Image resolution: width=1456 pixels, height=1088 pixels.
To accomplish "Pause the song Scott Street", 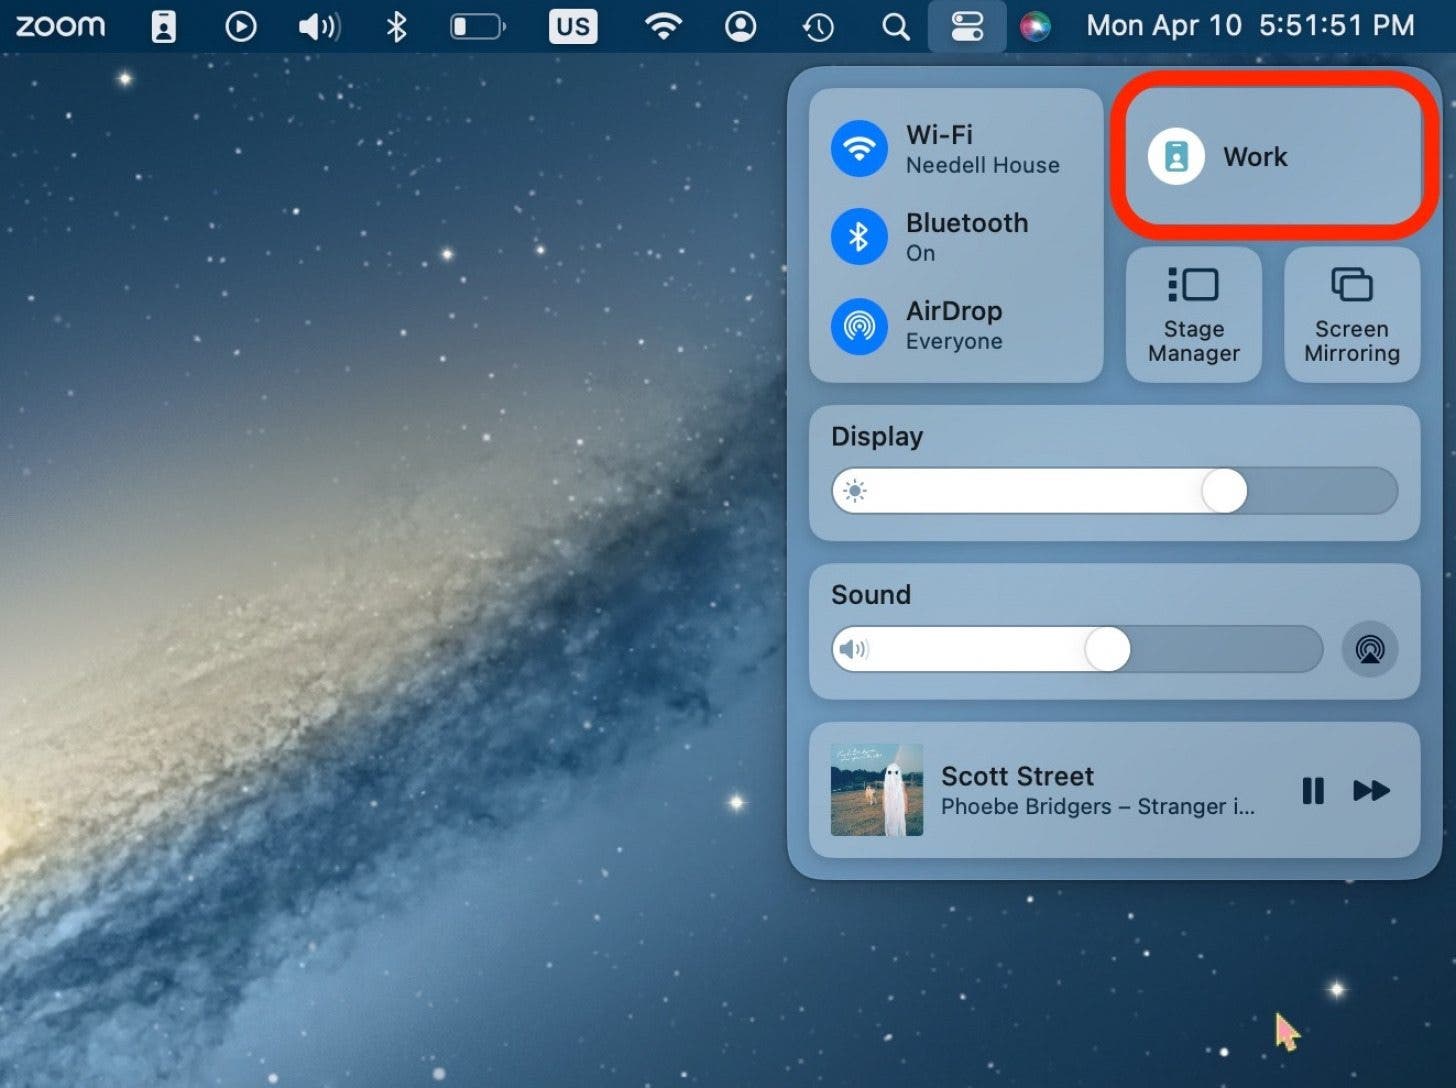I will 1313,791.
